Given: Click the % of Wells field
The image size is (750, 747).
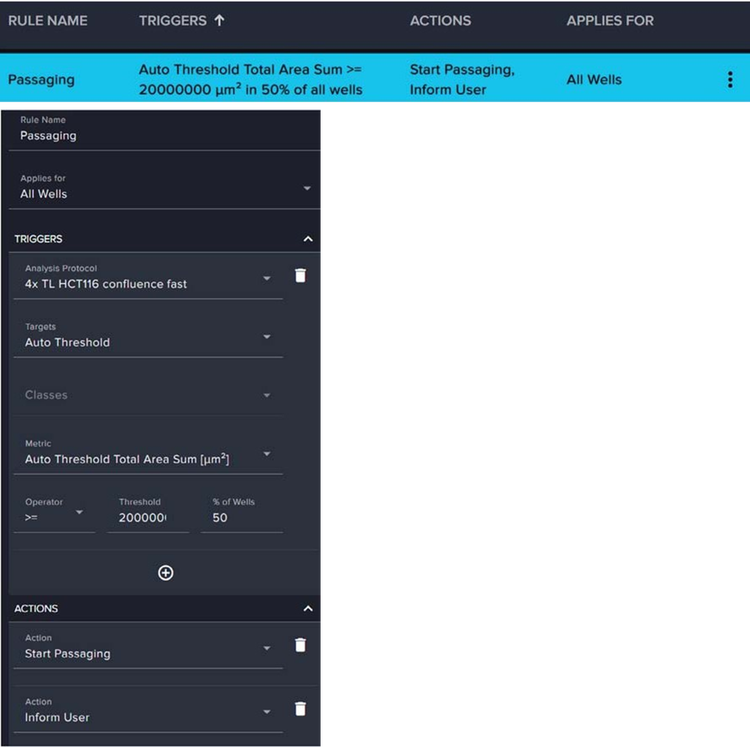Looking at the screenshot, I should [240, 518].
